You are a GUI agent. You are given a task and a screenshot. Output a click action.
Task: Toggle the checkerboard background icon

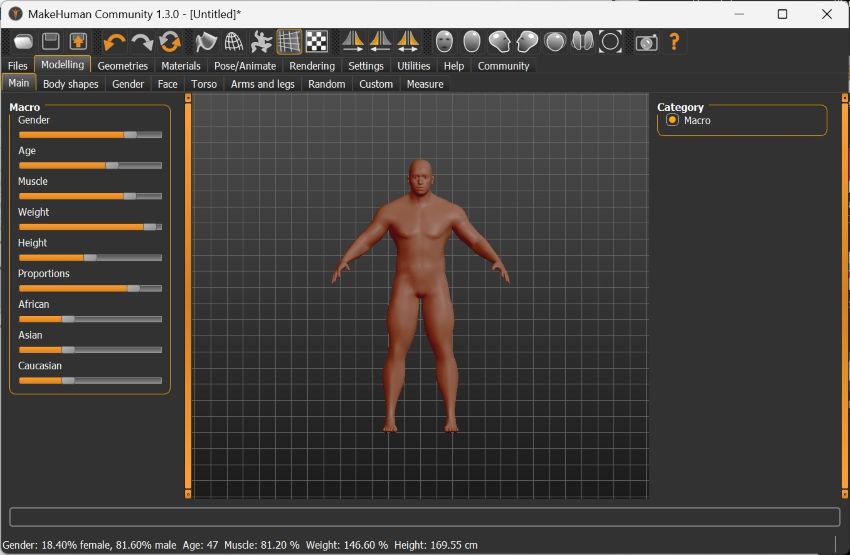pyautogui.click(x=316, y=42)
